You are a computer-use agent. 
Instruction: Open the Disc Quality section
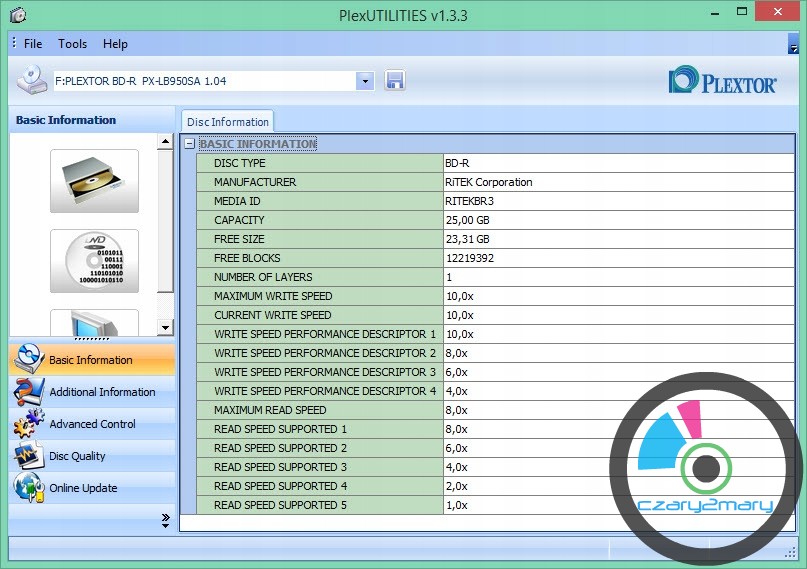point(77,456)
